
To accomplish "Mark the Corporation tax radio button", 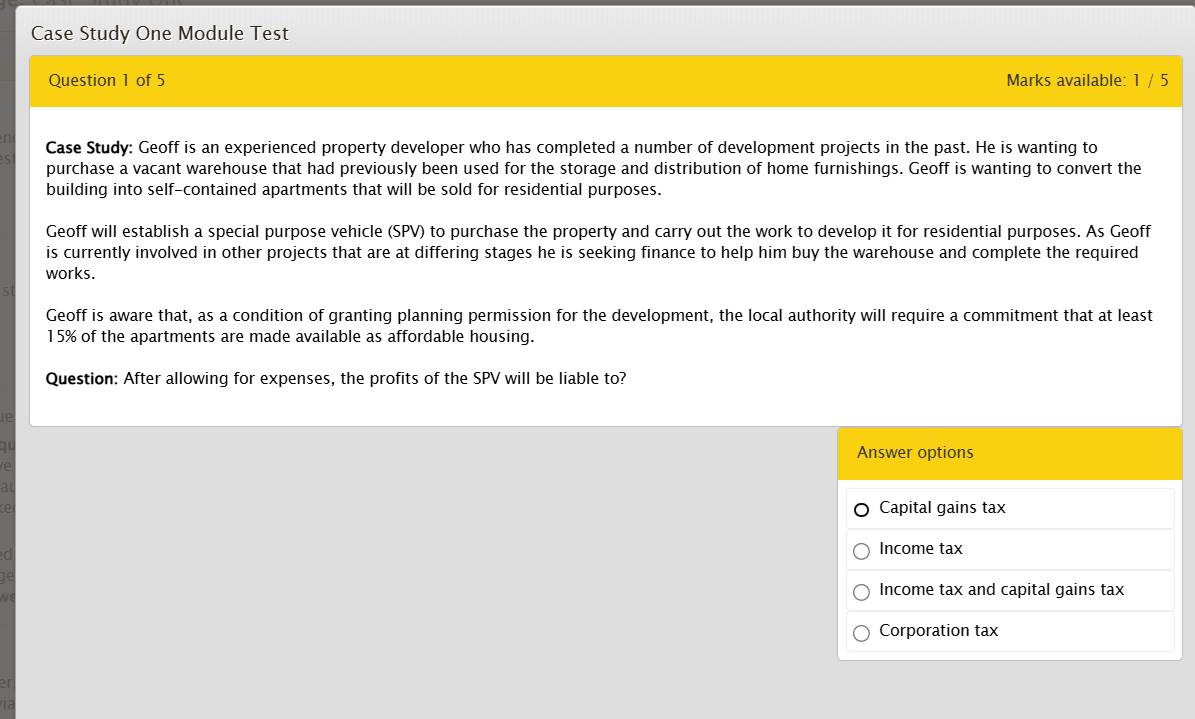I will click(x=861, y=633).
